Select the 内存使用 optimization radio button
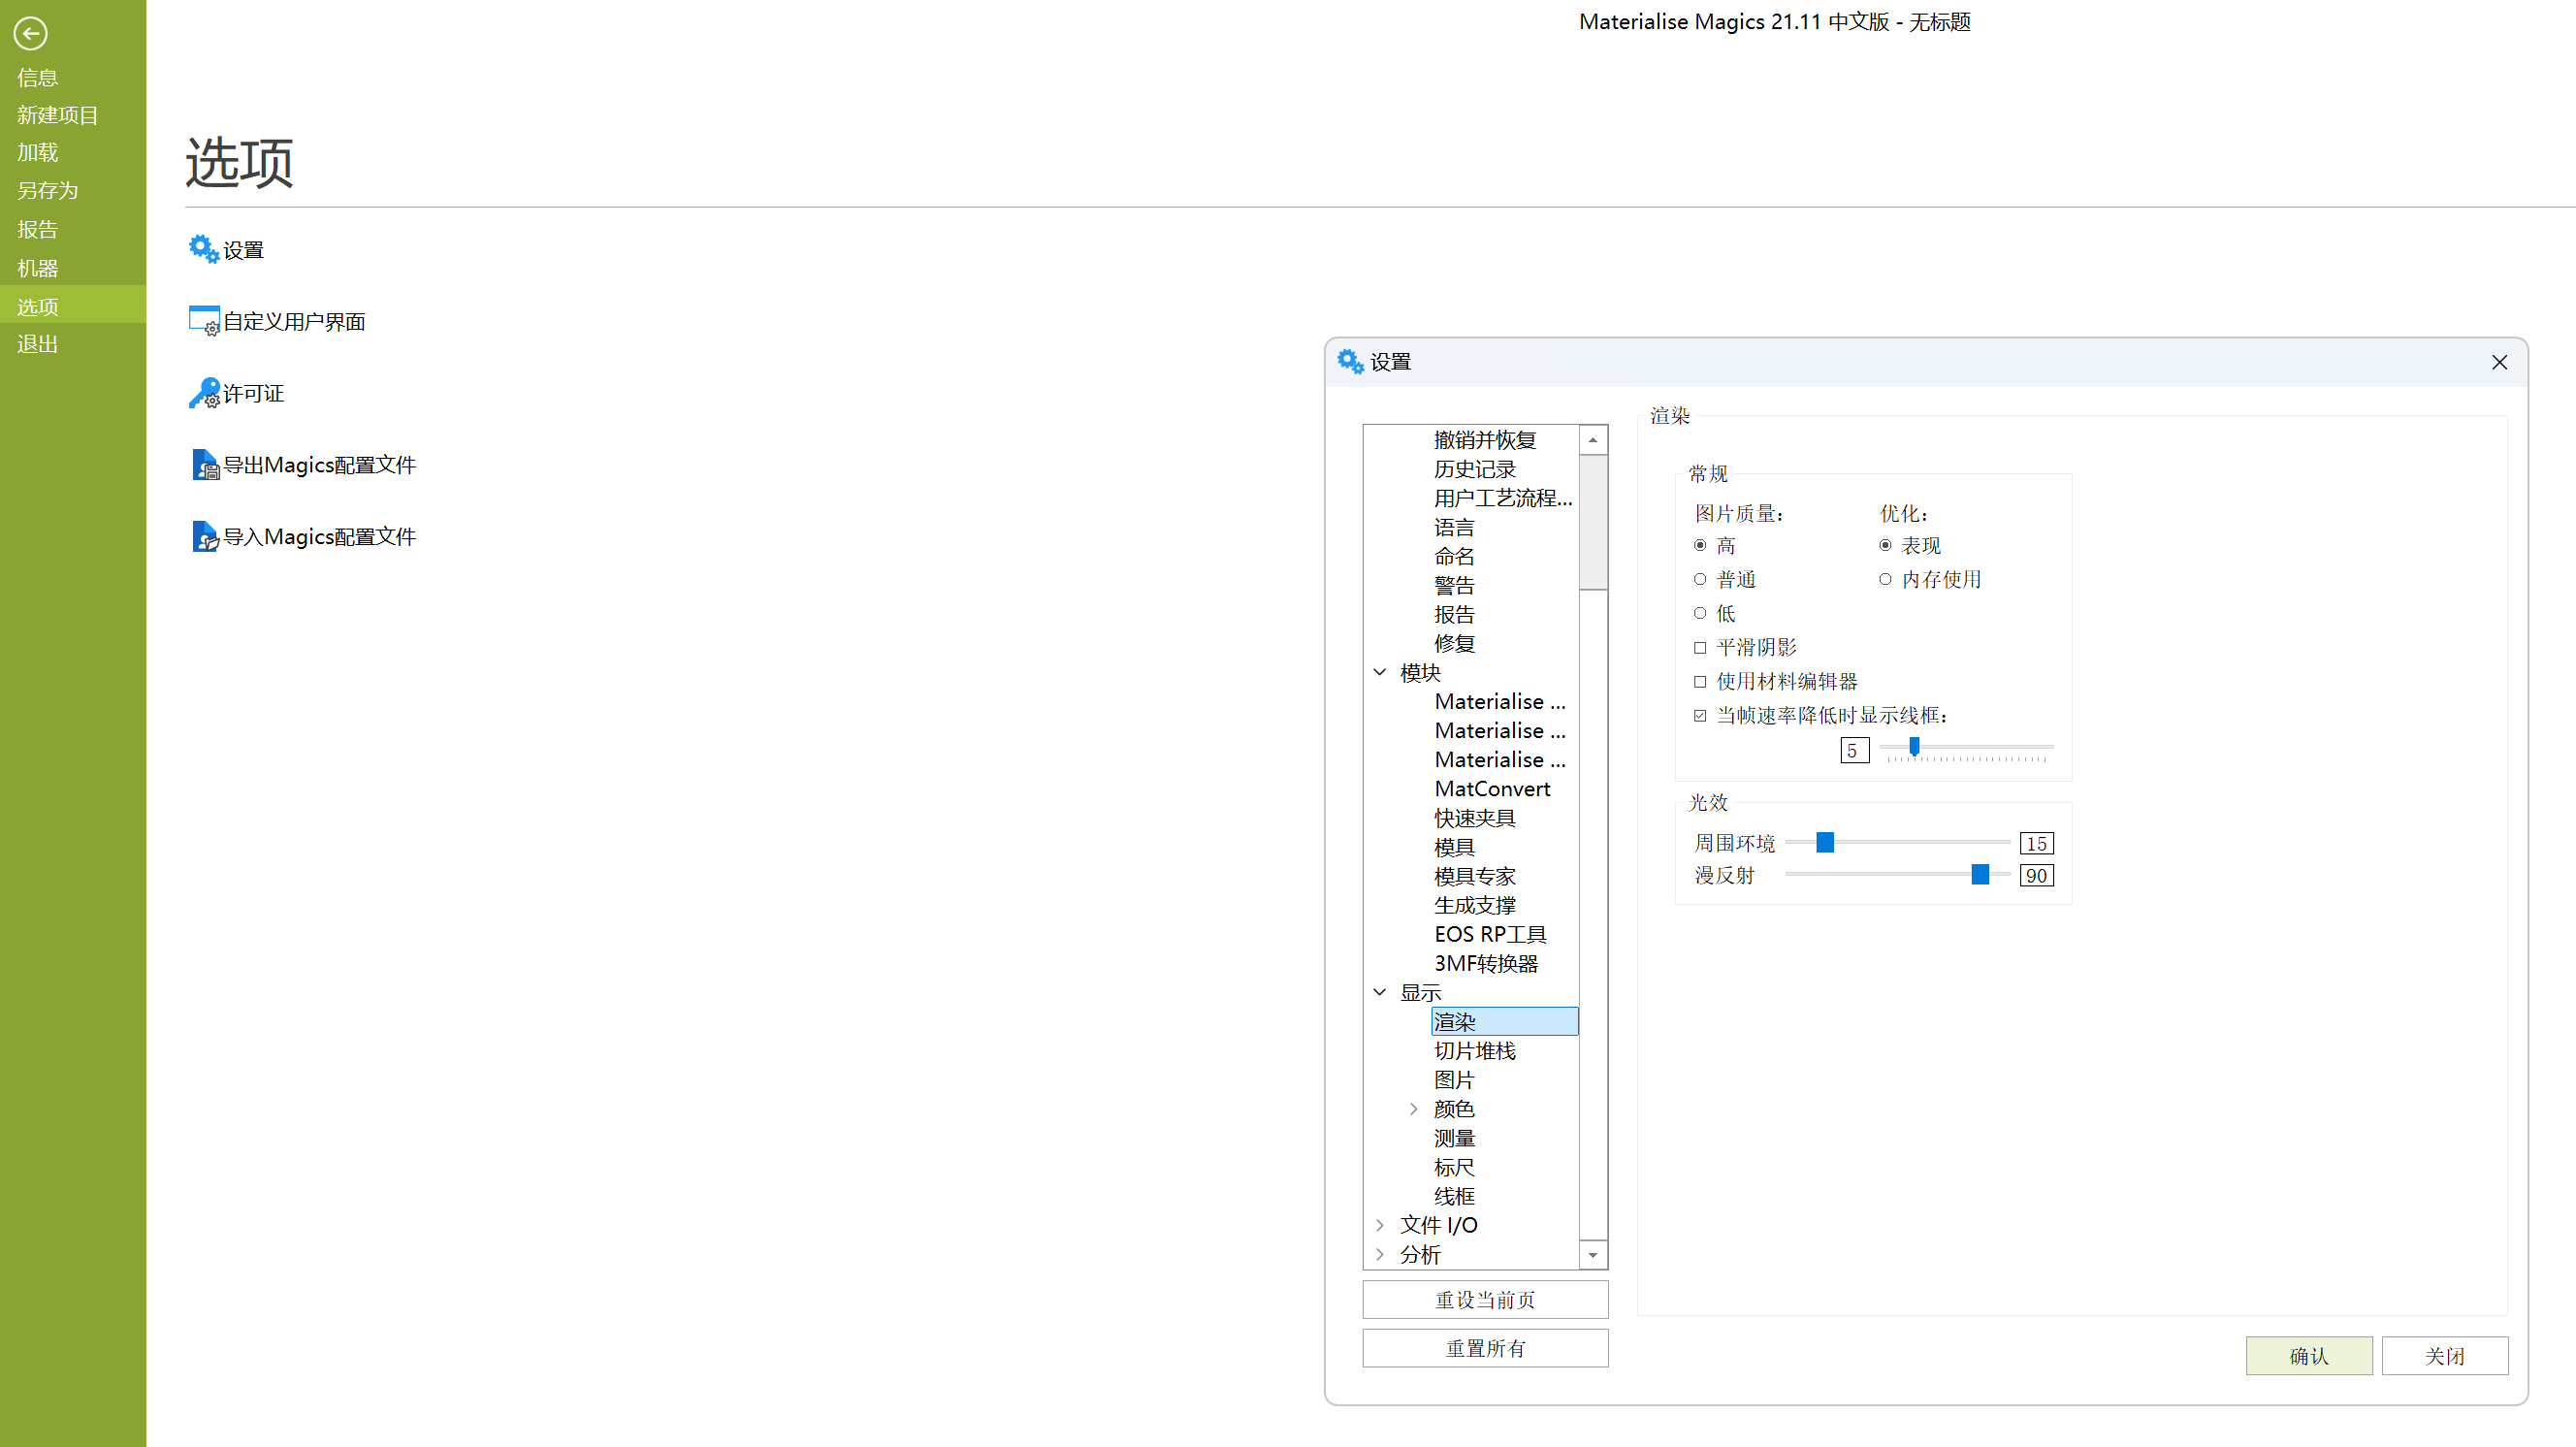 [1885, 580]
